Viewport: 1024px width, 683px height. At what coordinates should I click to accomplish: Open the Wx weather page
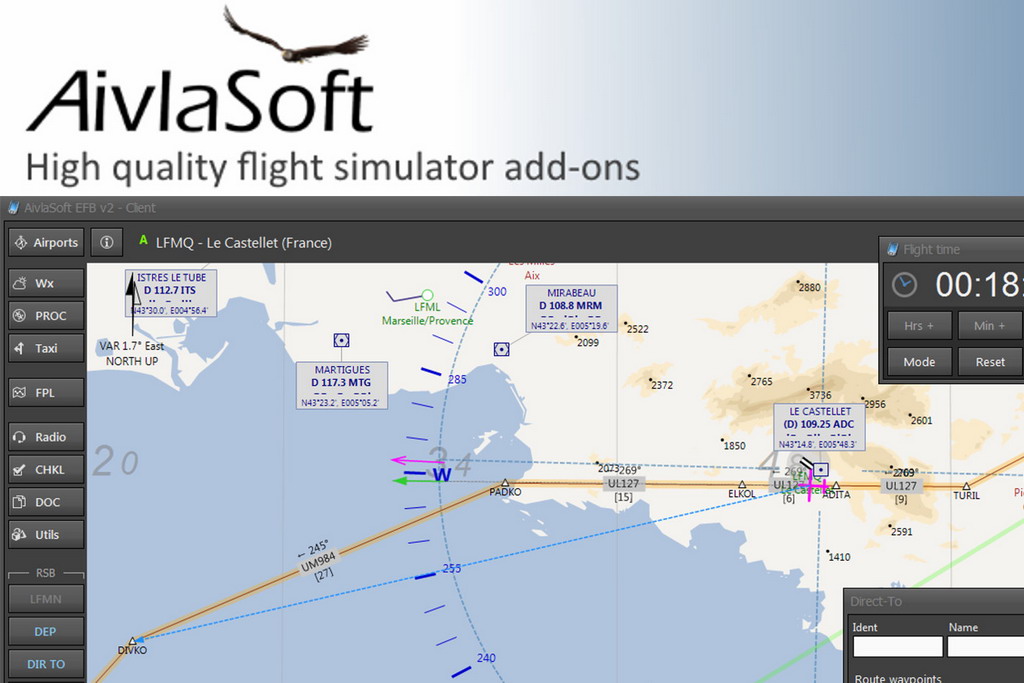[x=45, y=283]
